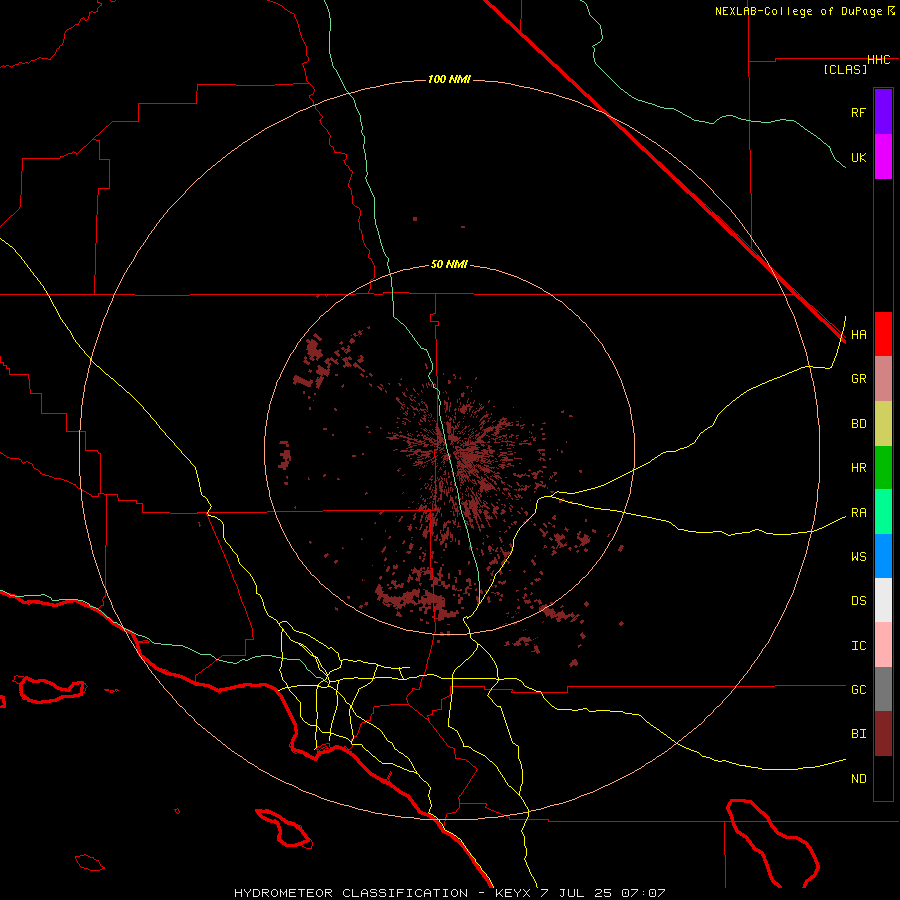
Task: Click the DS legend label
Action: tap(858, 601)
